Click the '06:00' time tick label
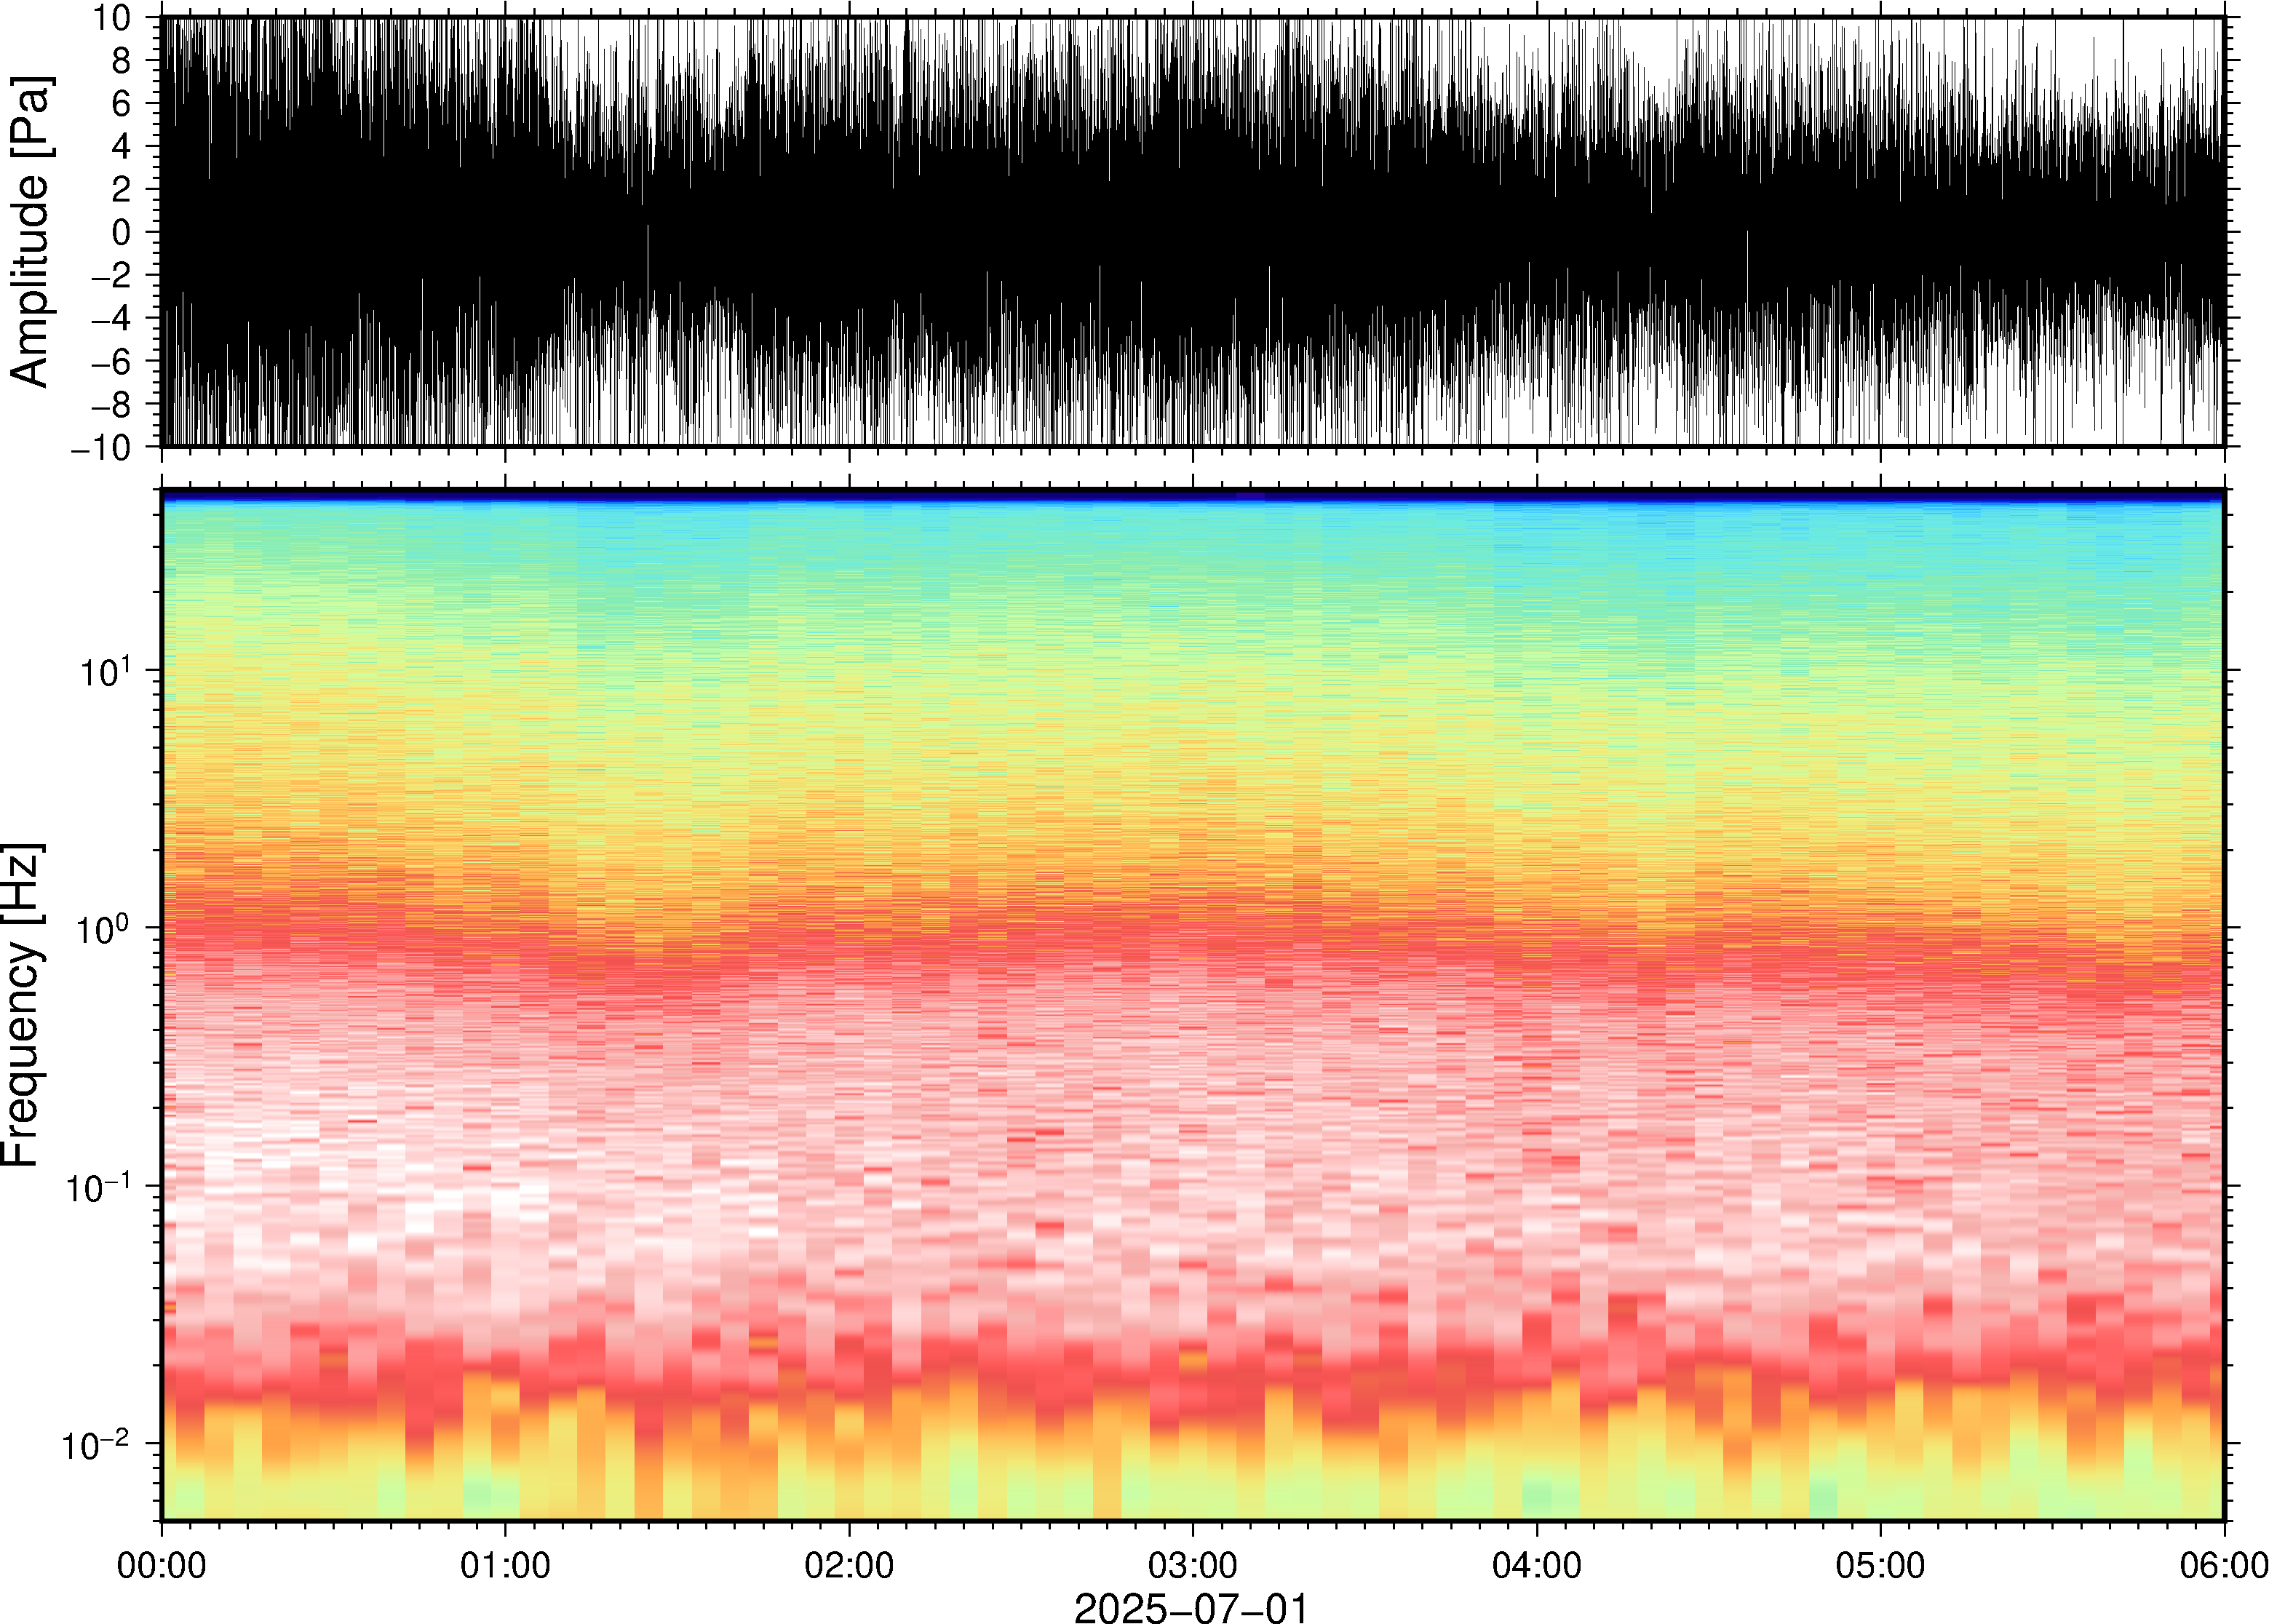 [2224, 1565]
